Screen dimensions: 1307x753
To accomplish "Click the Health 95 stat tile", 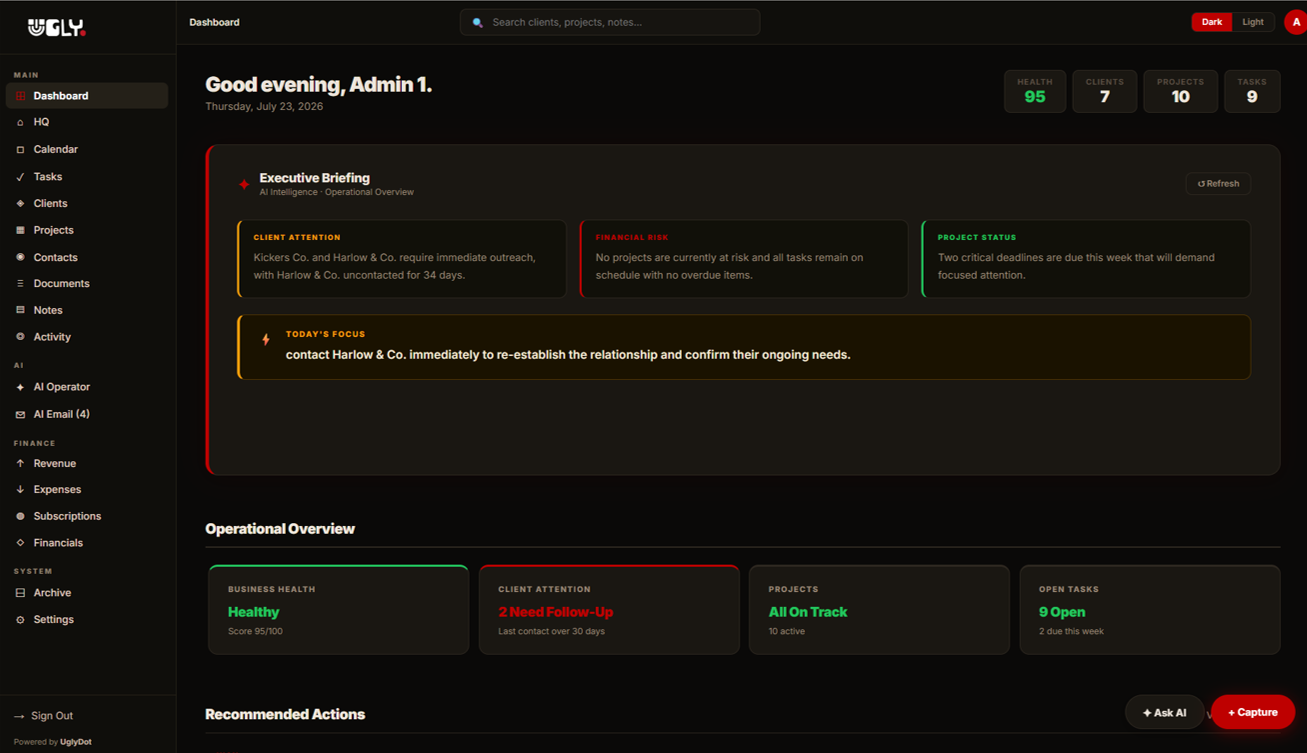I will (x=1035, y=91).
